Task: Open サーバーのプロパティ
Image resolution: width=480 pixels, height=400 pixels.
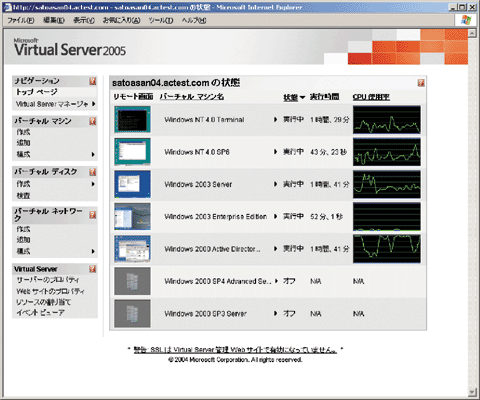Action: (x=48, y=280)
